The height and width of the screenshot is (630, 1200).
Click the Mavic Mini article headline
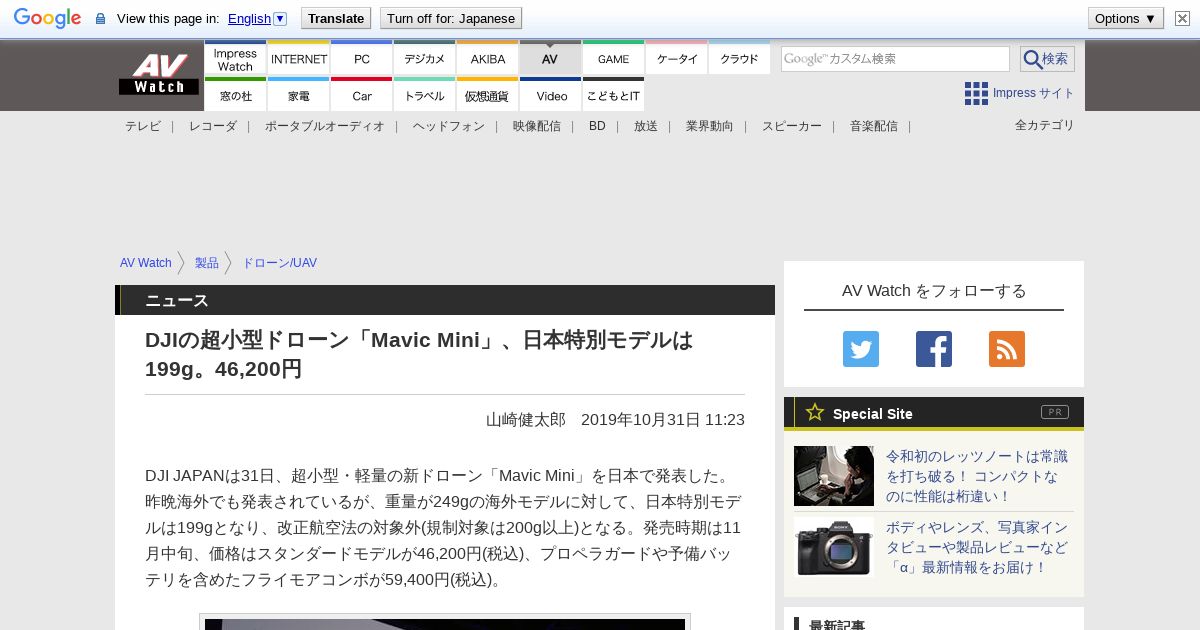click(x=419, y=354)
